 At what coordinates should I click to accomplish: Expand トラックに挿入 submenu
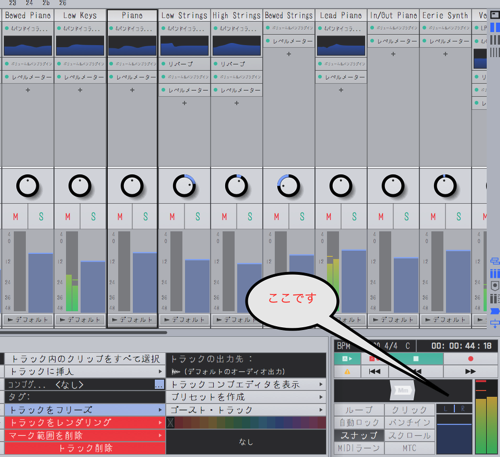coord(85,371)
